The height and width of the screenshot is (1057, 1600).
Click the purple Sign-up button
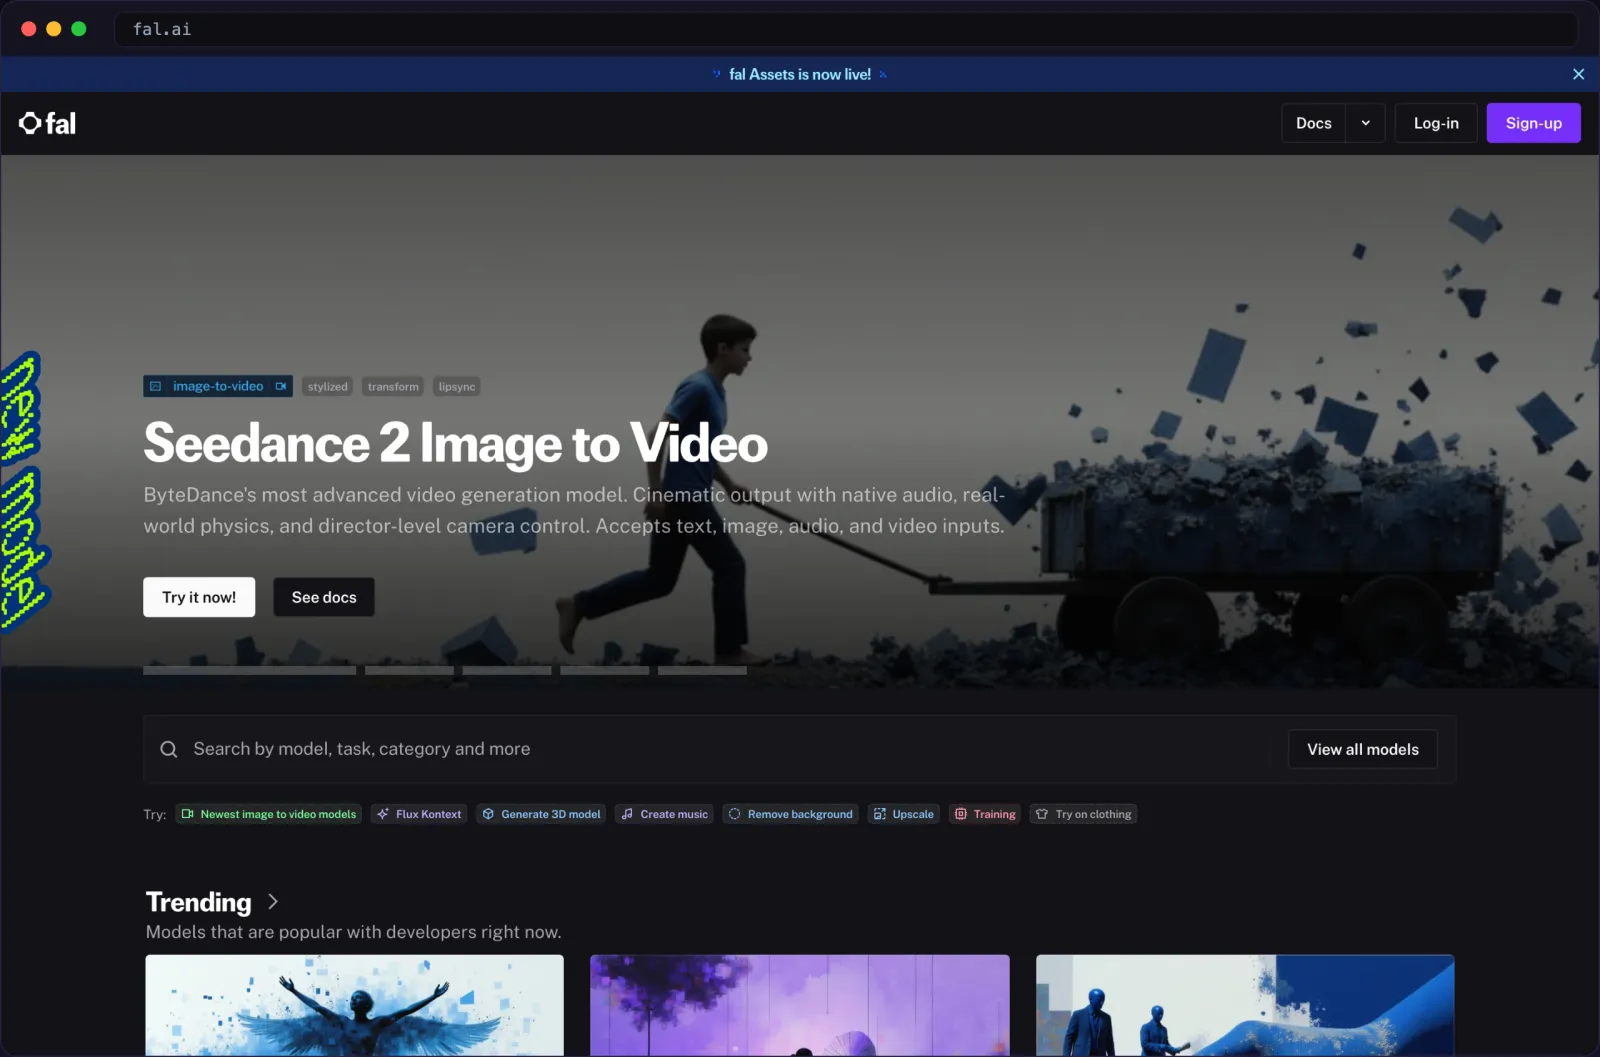[x=1533, y=123]
